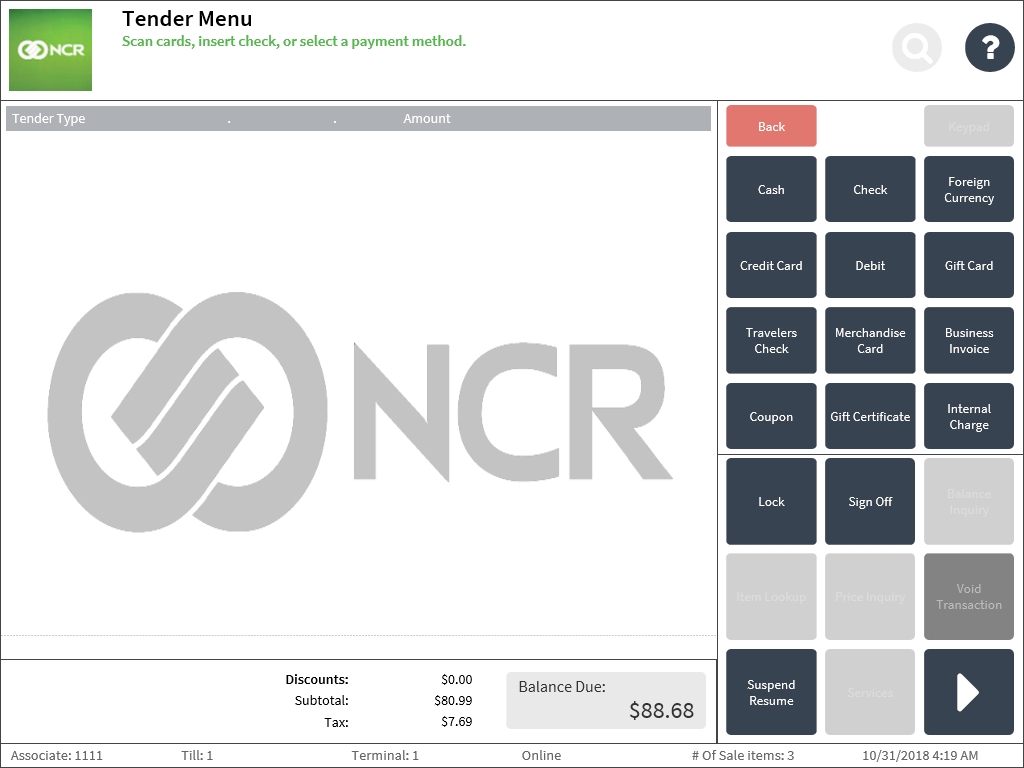Click # Of Sale items: 3
Image resolution: width=1024 pixels, height=768 pixels.
743,756
